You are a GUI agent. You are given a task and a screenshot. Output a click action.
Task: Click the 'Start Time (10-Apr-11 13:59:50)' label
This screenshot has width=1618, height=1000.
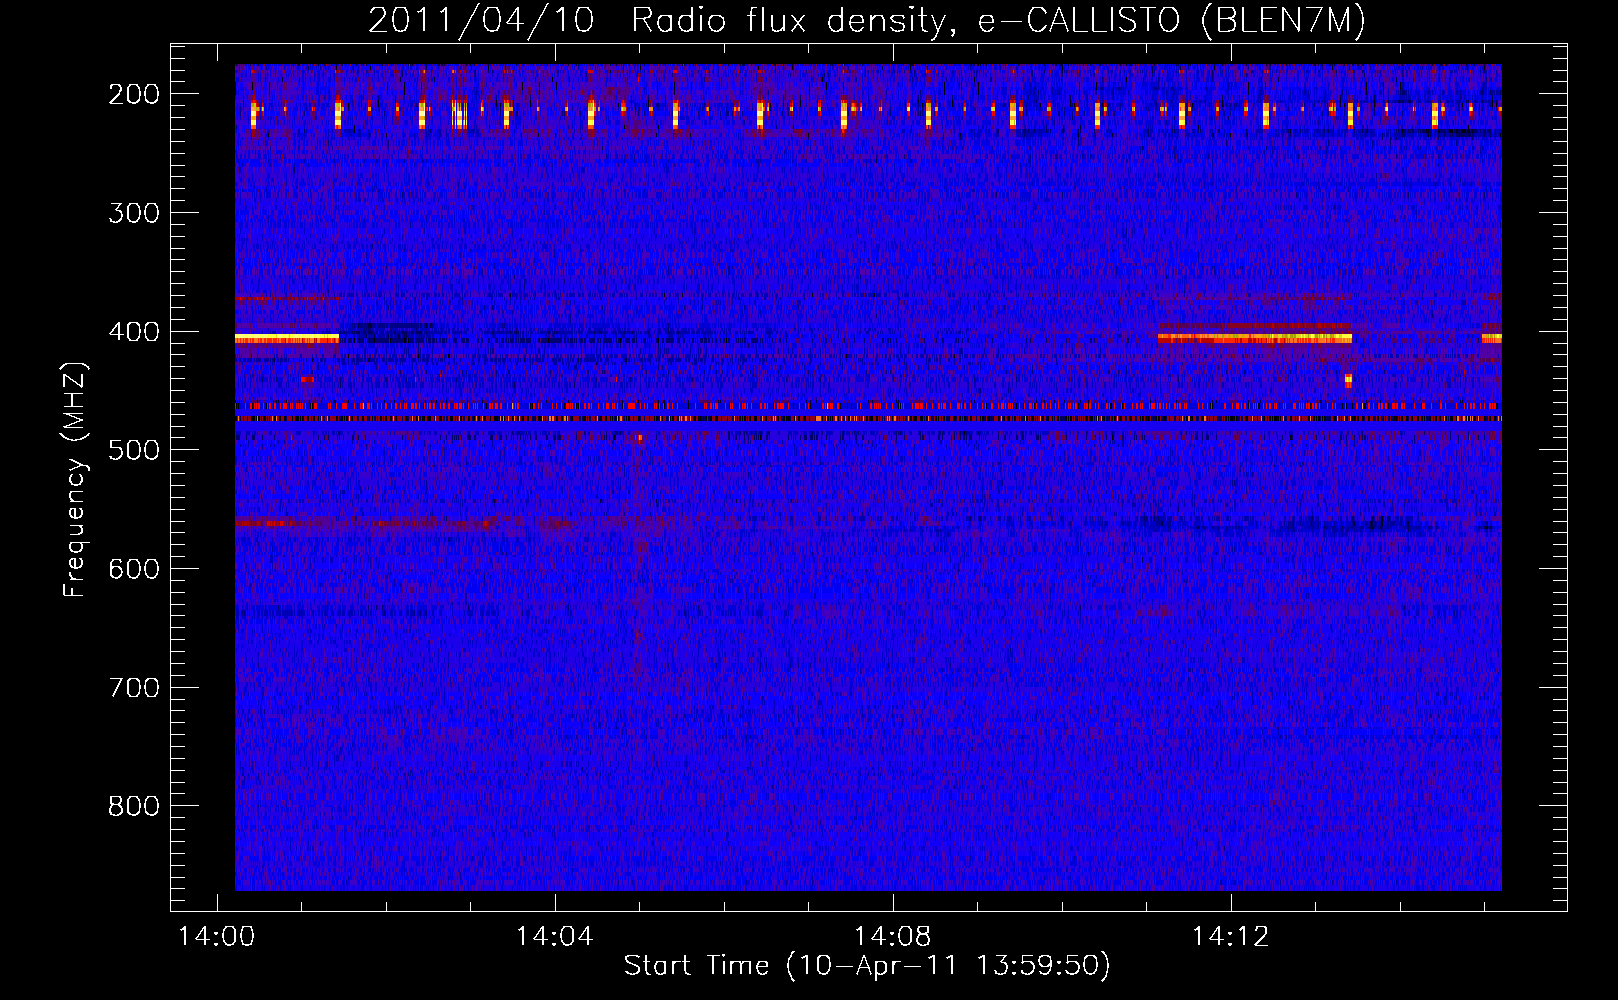click(x=867, y=966)
